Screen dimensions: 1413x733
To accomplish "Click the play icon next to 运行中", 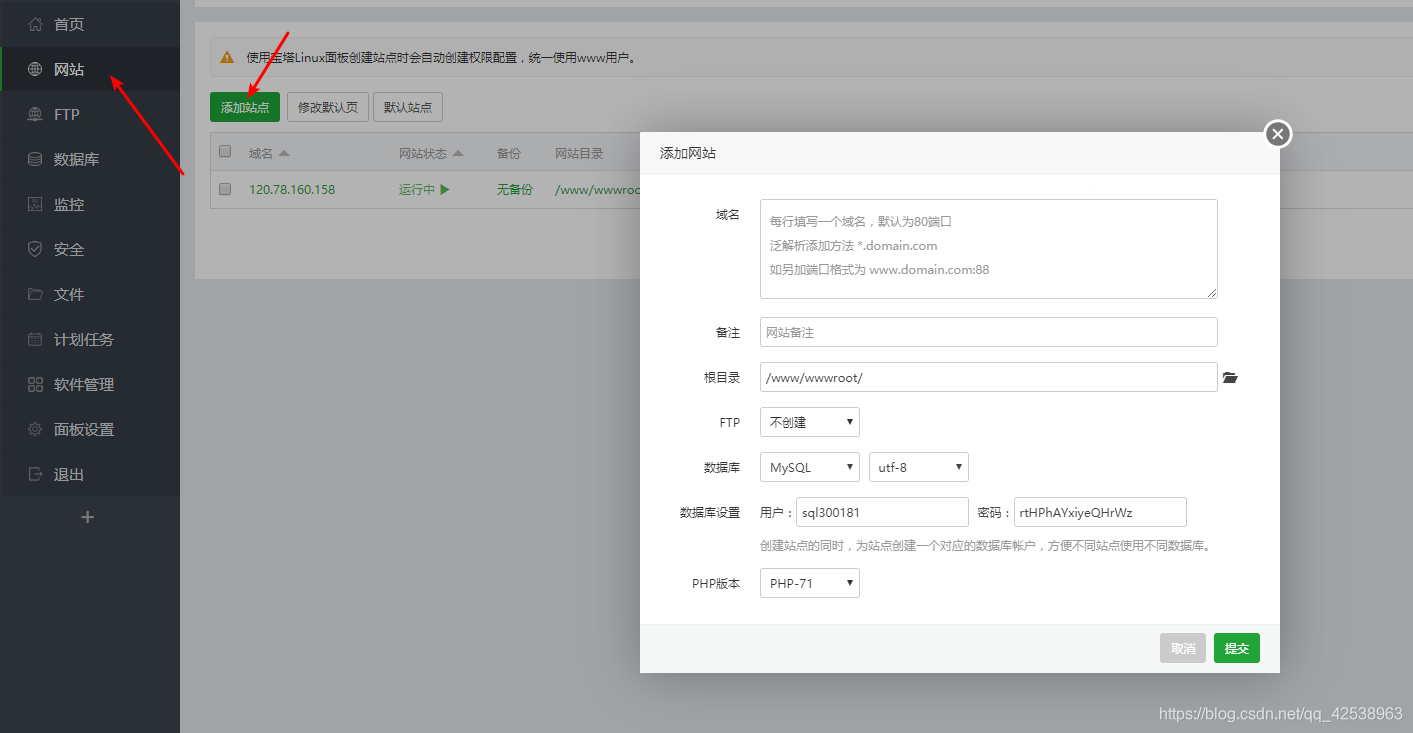I will click(x=444, y=189).
